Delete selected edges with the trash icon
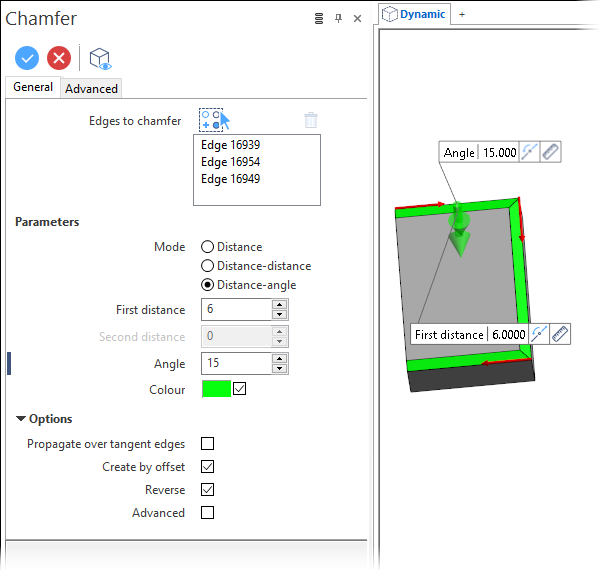Viewport: 599px width, 570px height. click(311, 120)
